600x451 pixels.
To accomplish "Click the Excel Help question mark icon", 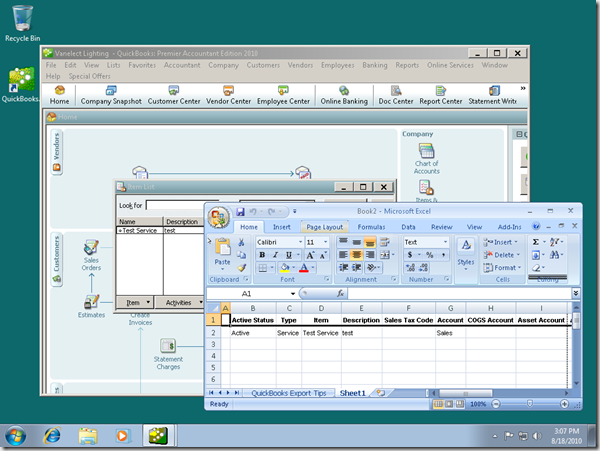I will [x=536, y=226].
